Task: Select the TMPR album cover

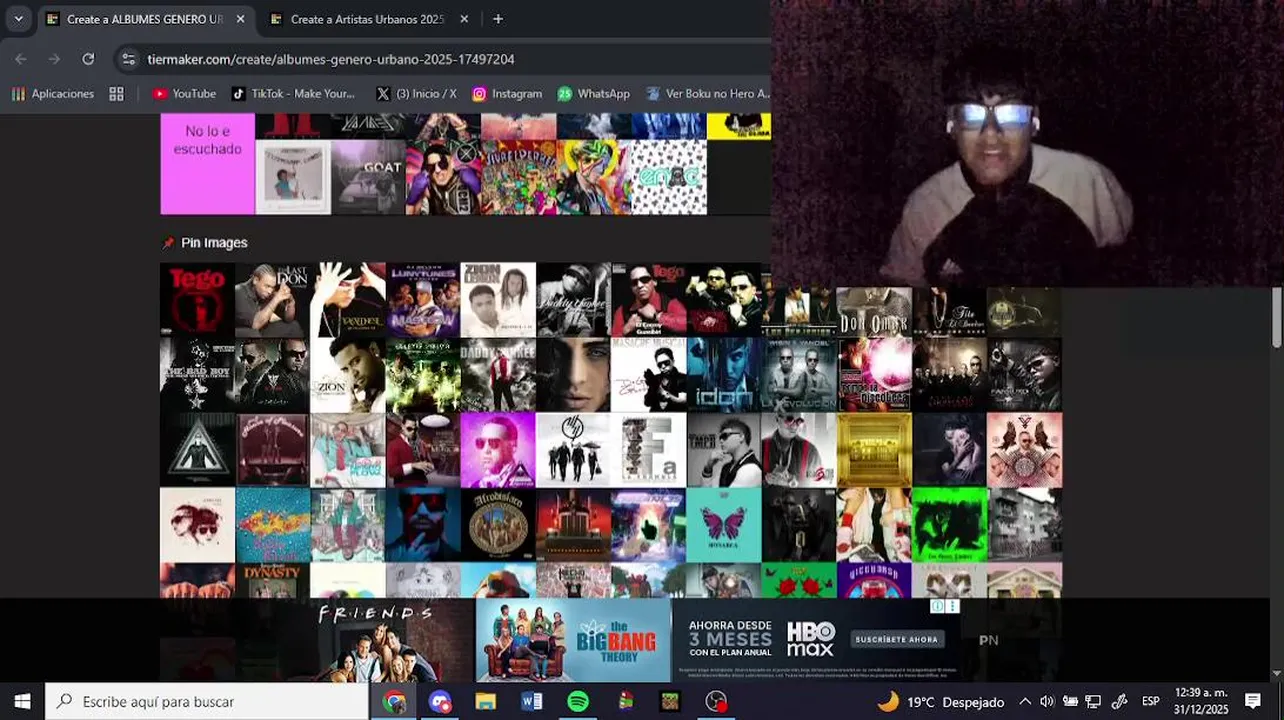Action: (724, 450)
